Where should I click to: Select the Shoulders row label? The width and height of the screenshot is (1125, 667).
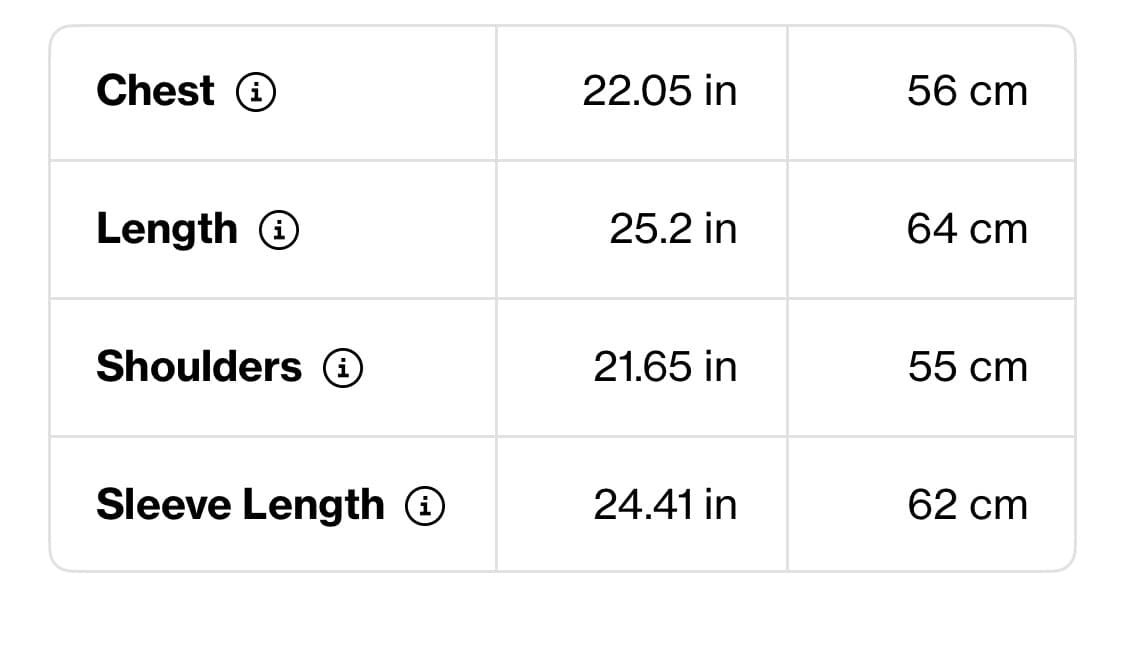point(199,366)
